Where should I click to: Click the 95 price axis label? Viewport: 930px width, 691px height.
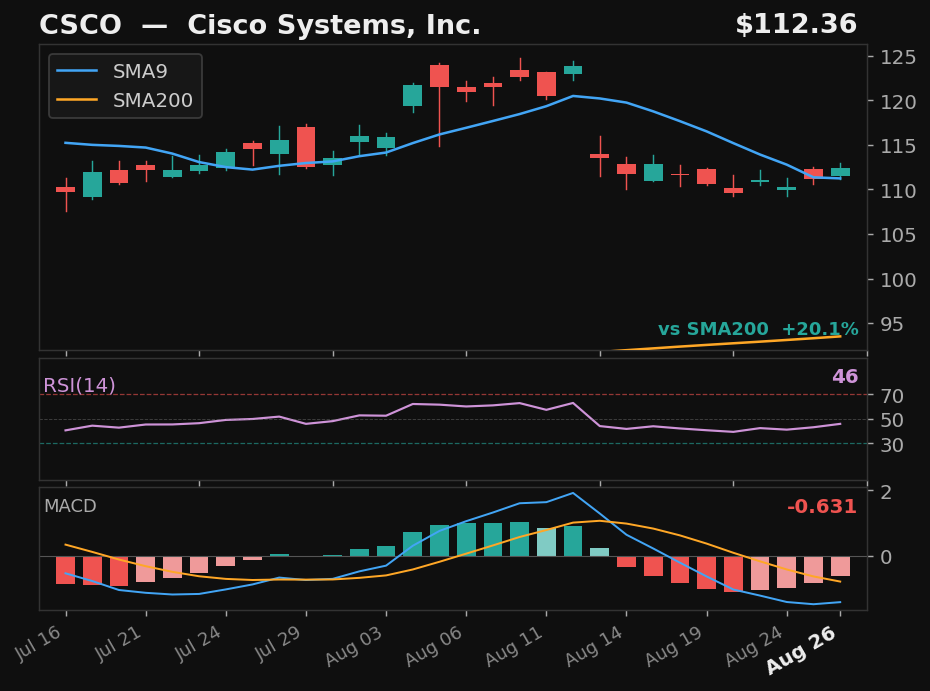(x=892, y=324)
